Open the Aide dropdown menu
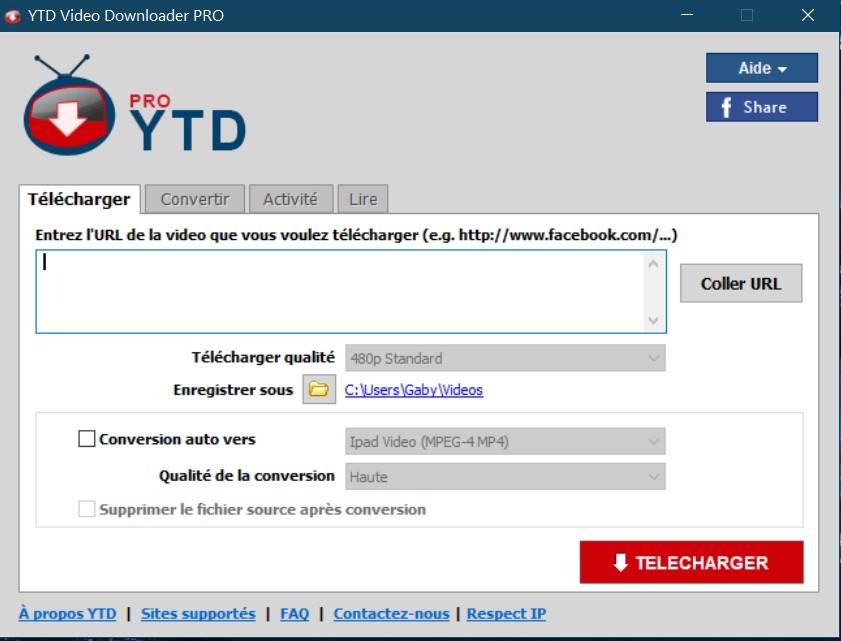 [x=761, y=68]
